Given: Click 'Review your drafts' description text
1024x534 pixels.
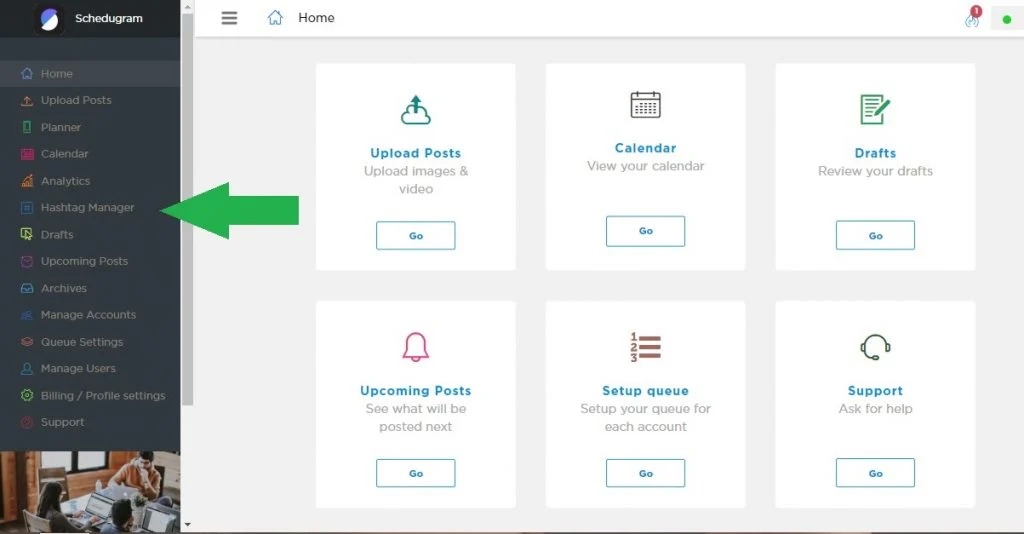Looking at the screenshot, I should (875, 171).
